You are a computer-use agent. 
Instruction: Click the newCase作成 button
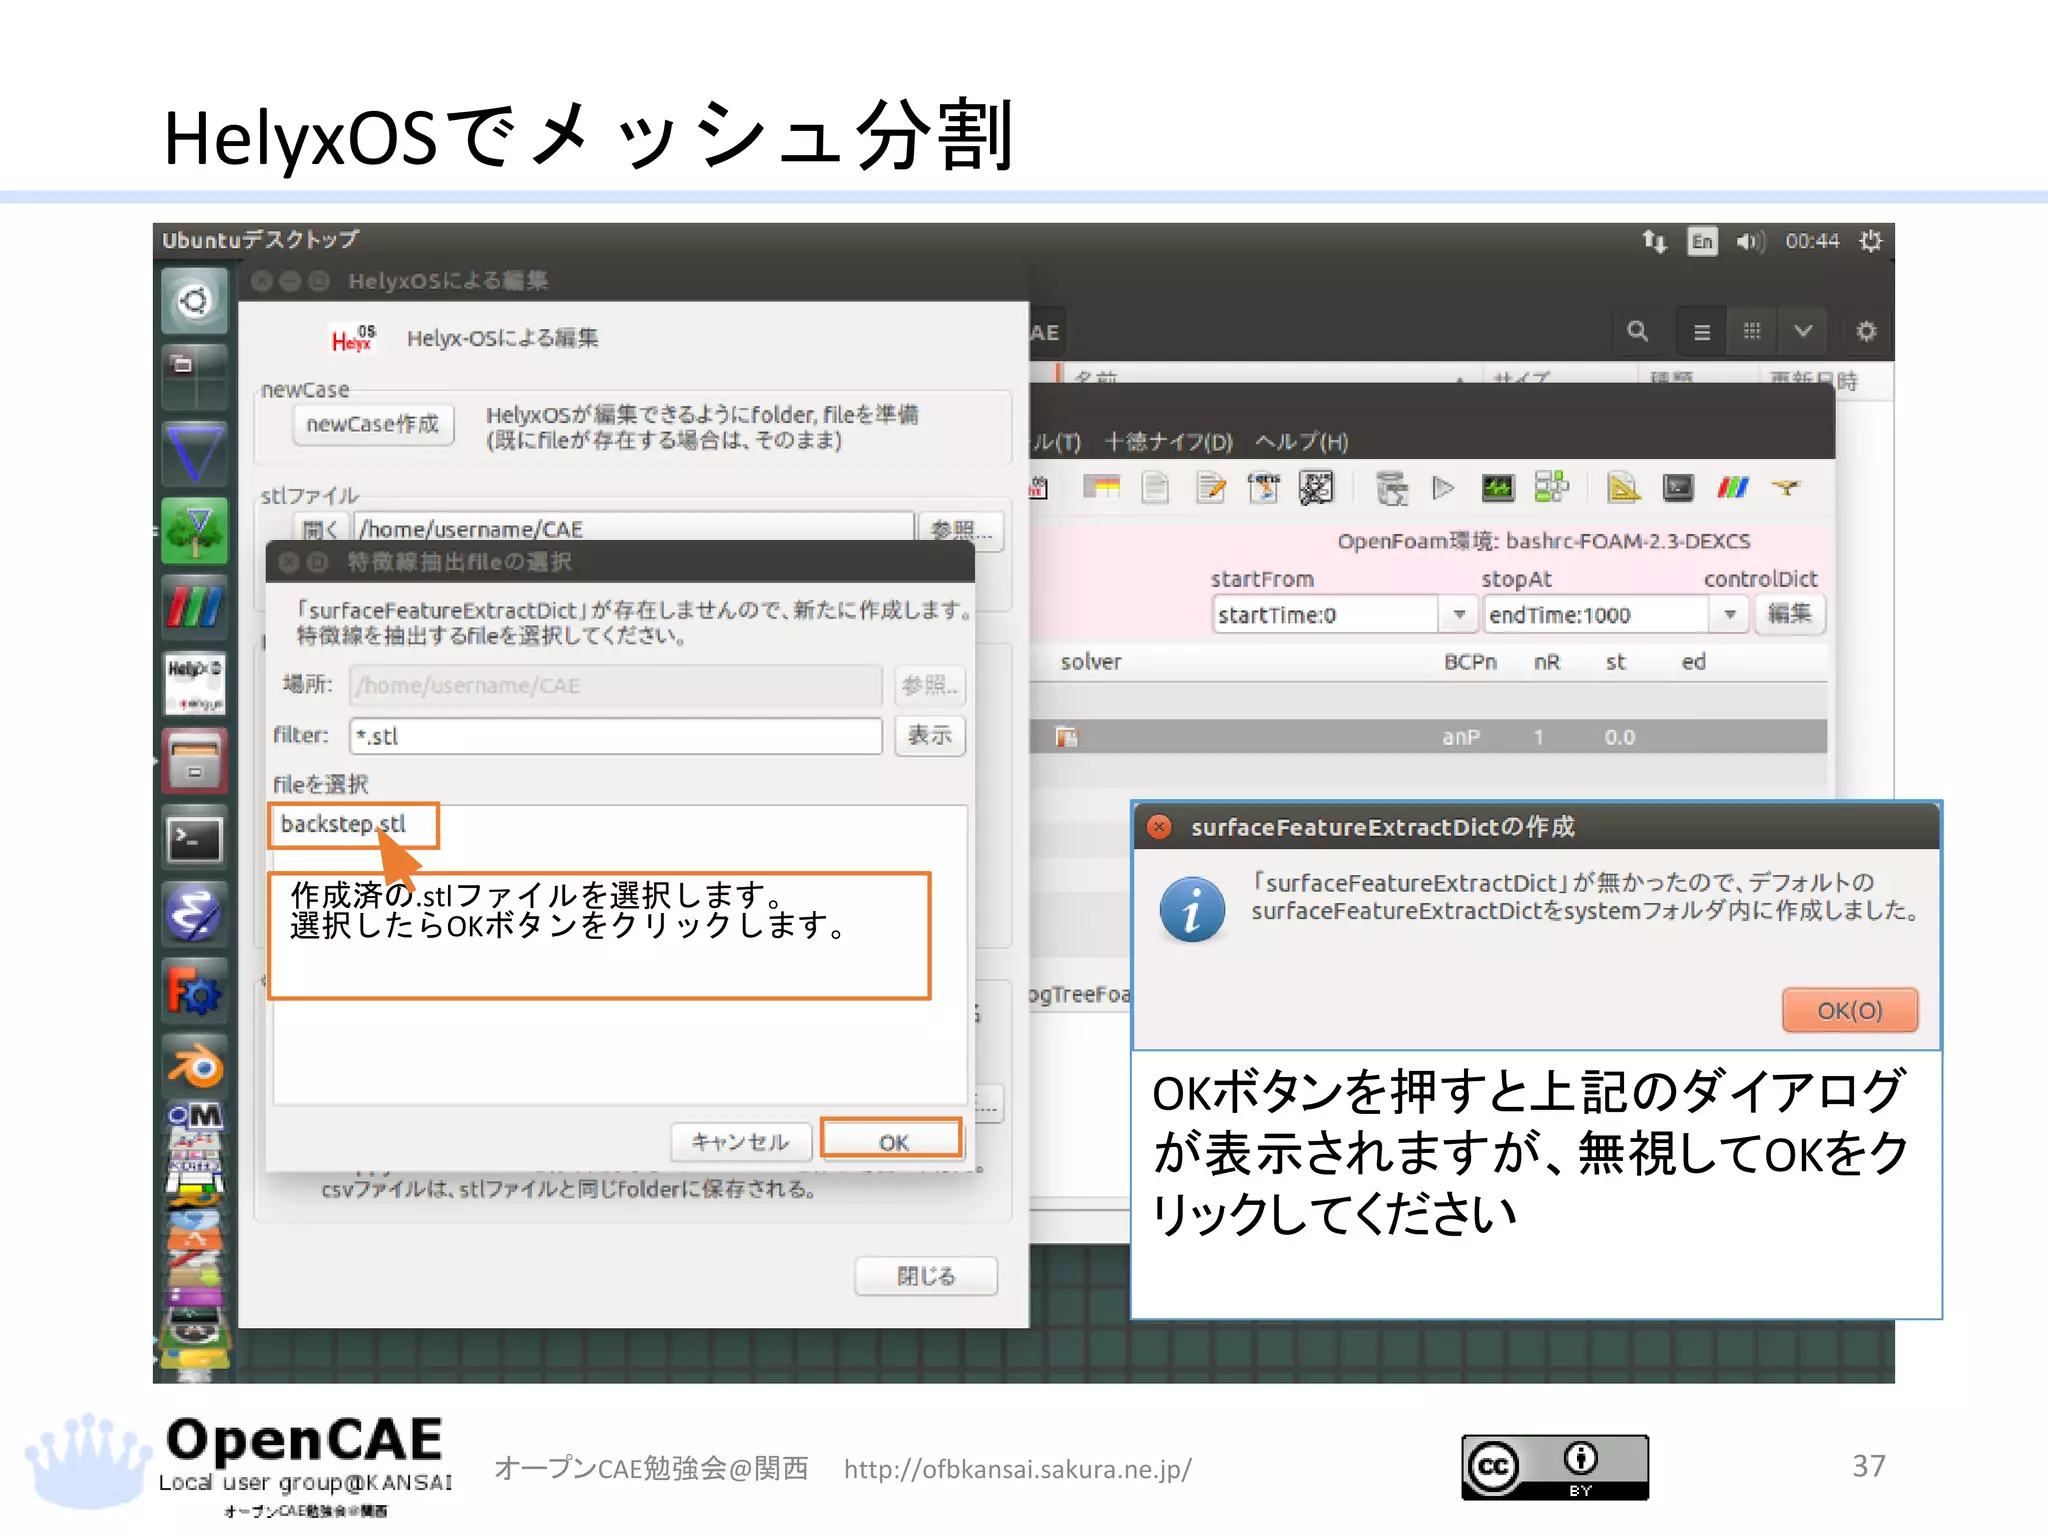coord(373,425)
